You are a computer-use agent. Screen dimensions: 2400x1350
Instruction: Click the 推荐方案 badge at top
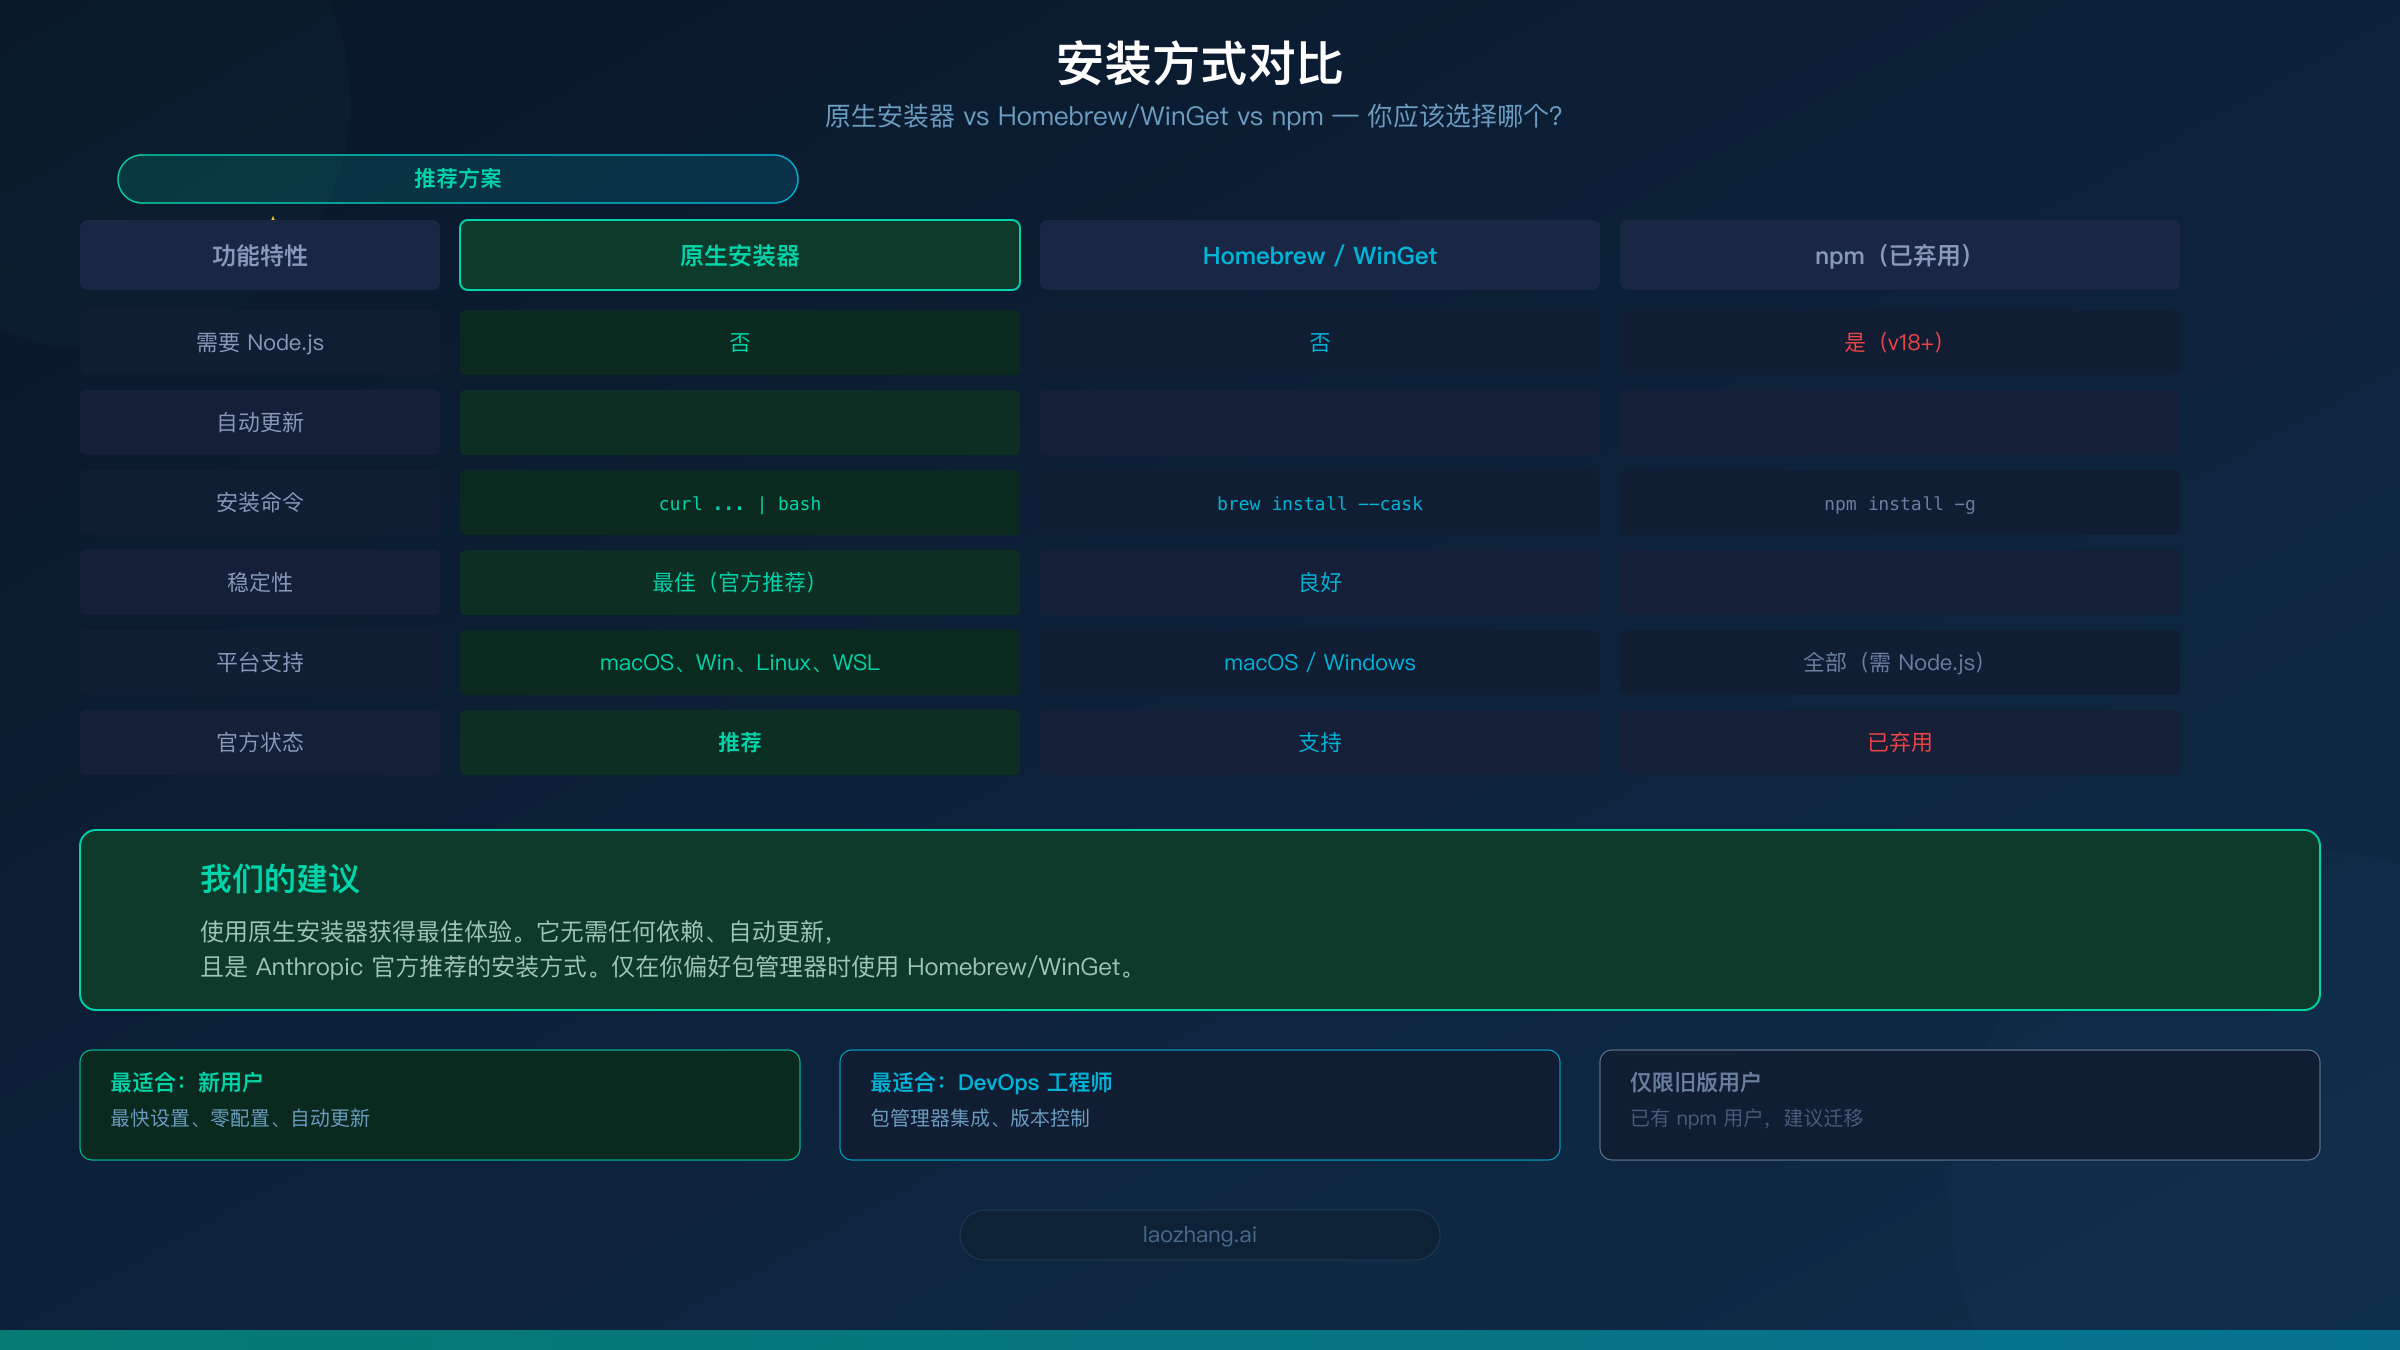[x=457, y=179]
